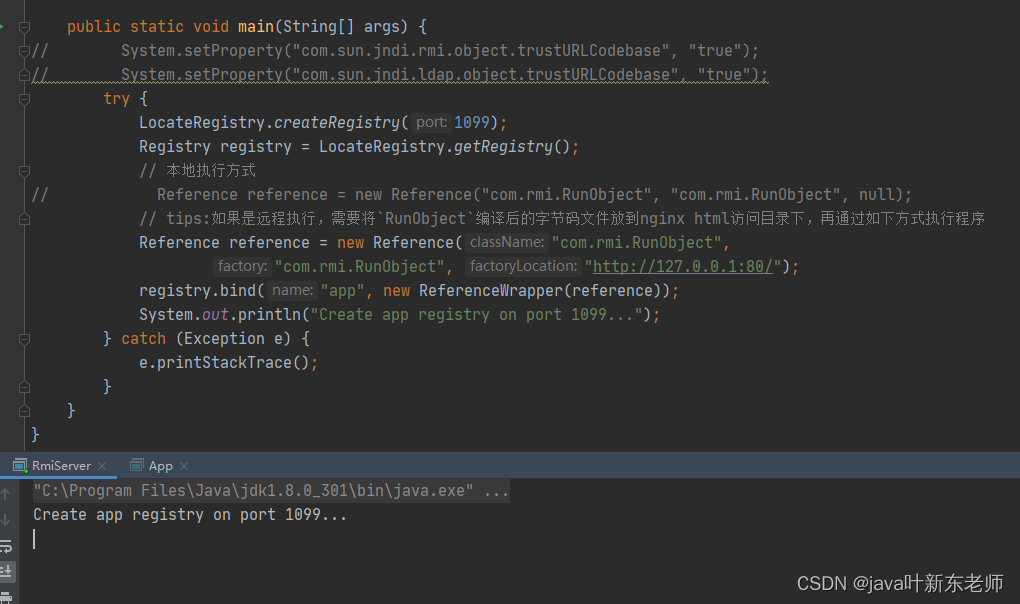
Task: Click the tips comment about RunObject
Action: coord(562,219)
